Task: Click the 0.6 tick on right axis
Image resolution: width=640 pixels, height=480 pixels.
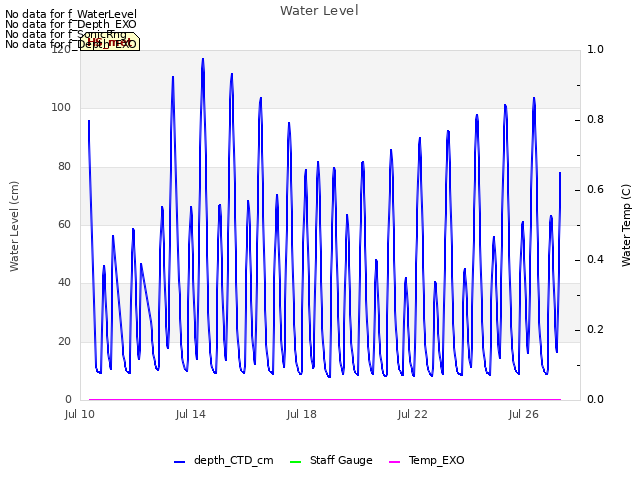Action: (x=595, y=189)
